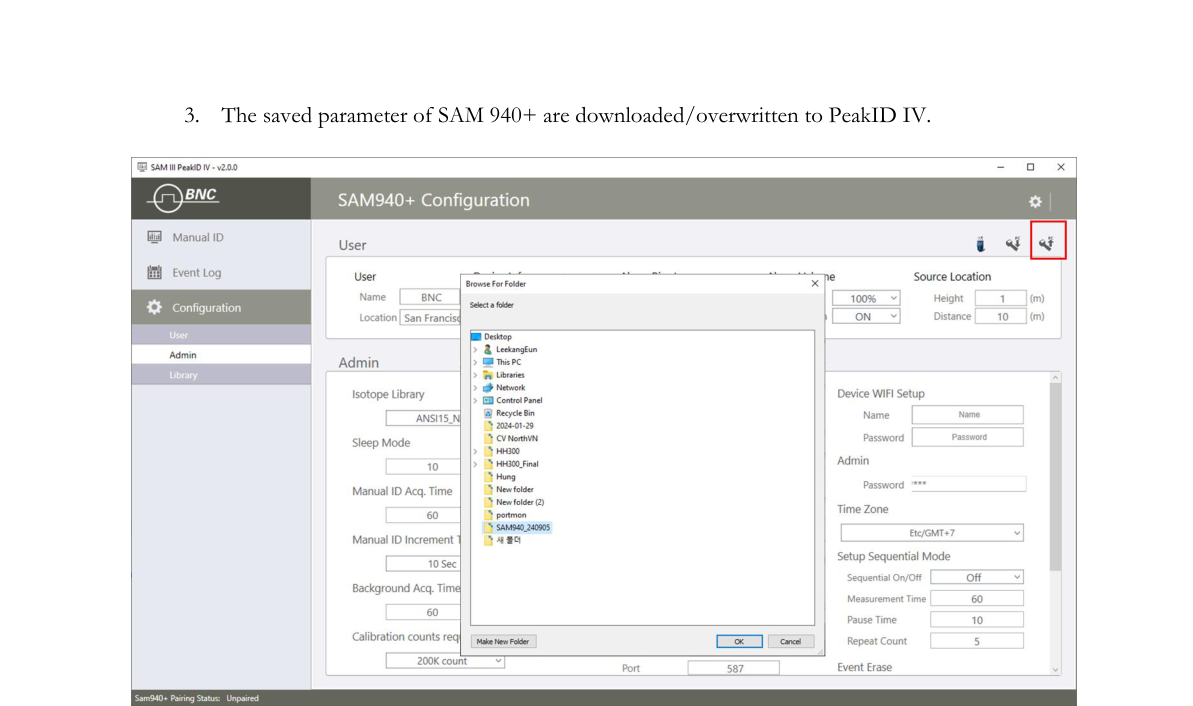Open the User configuration sub-item

click(221, 335)
